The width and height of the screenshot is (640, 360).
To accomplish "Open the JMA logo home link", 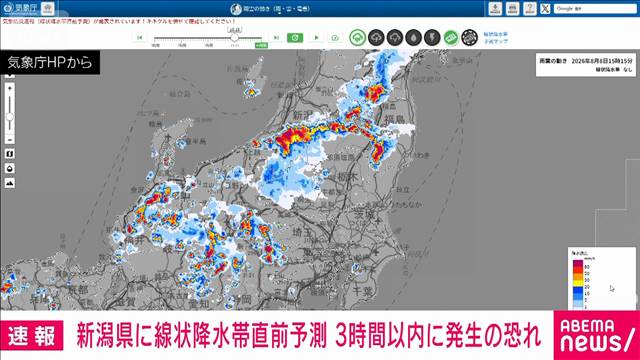I will tap(20, 8).
